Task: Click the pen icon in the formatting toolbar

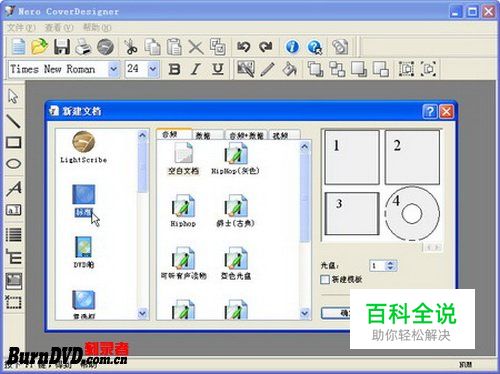Action: pyautogui.click(x=268, y=69)
